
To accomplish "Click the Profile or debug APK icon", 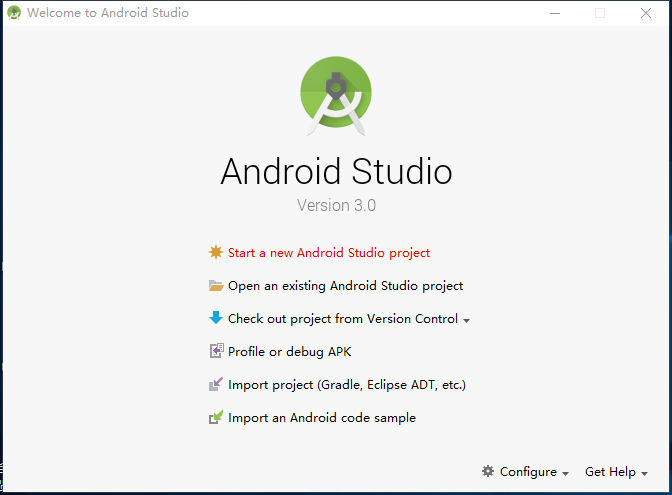I will [x=216, y=351].
